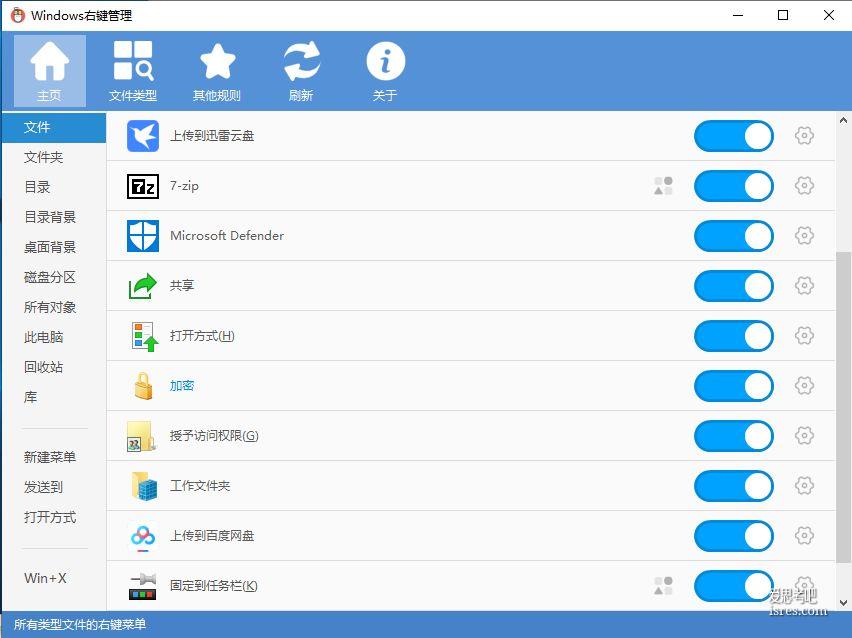The height and width of the screenshot is (638, 852).
Task: Open settings gear for 工作文件夹
Action: (x=804, y=485)
